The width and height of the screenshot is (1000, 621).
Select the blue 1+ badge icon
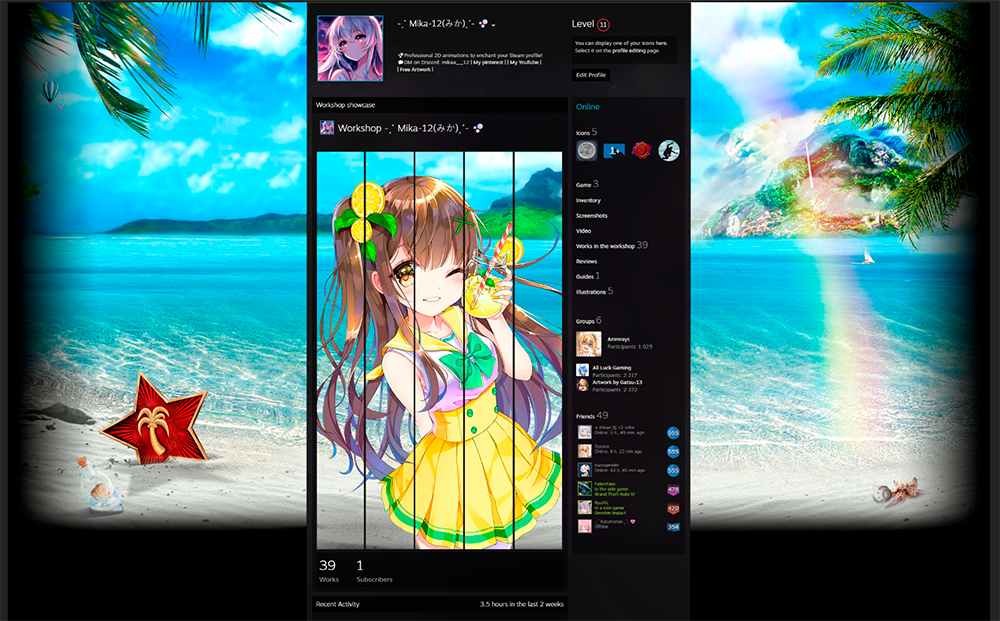pos(614,150)
